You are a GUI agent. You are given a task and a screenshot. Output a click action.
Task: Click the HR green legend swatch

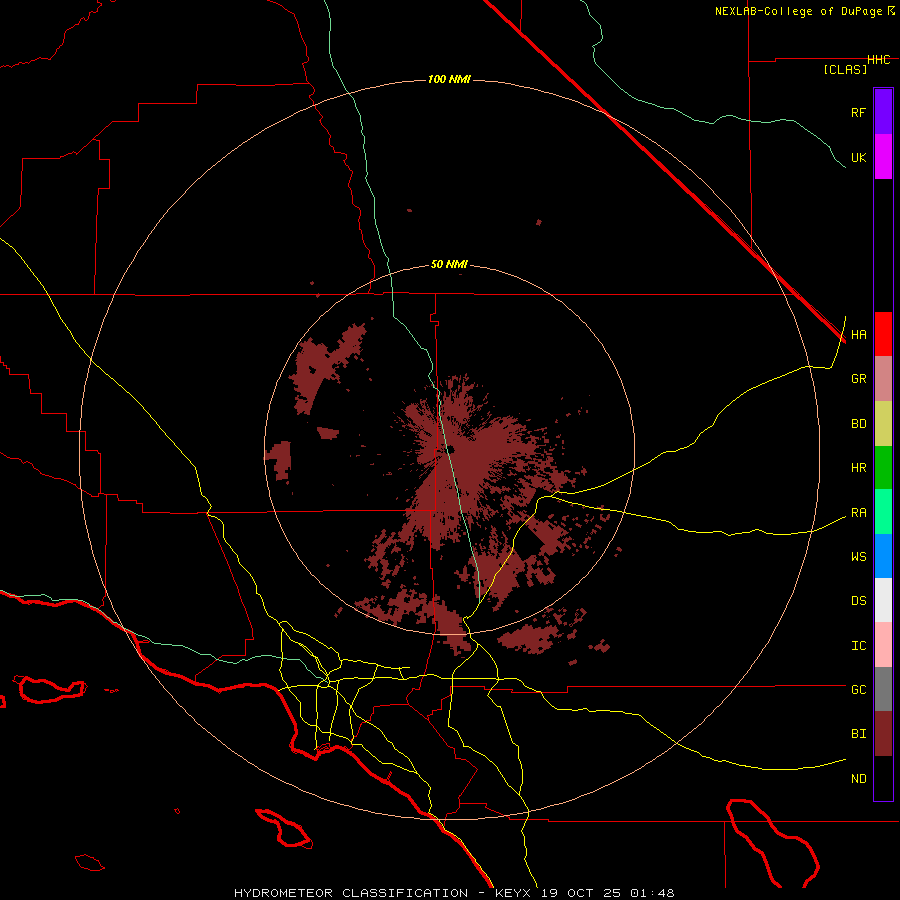[x=883, y=468]
